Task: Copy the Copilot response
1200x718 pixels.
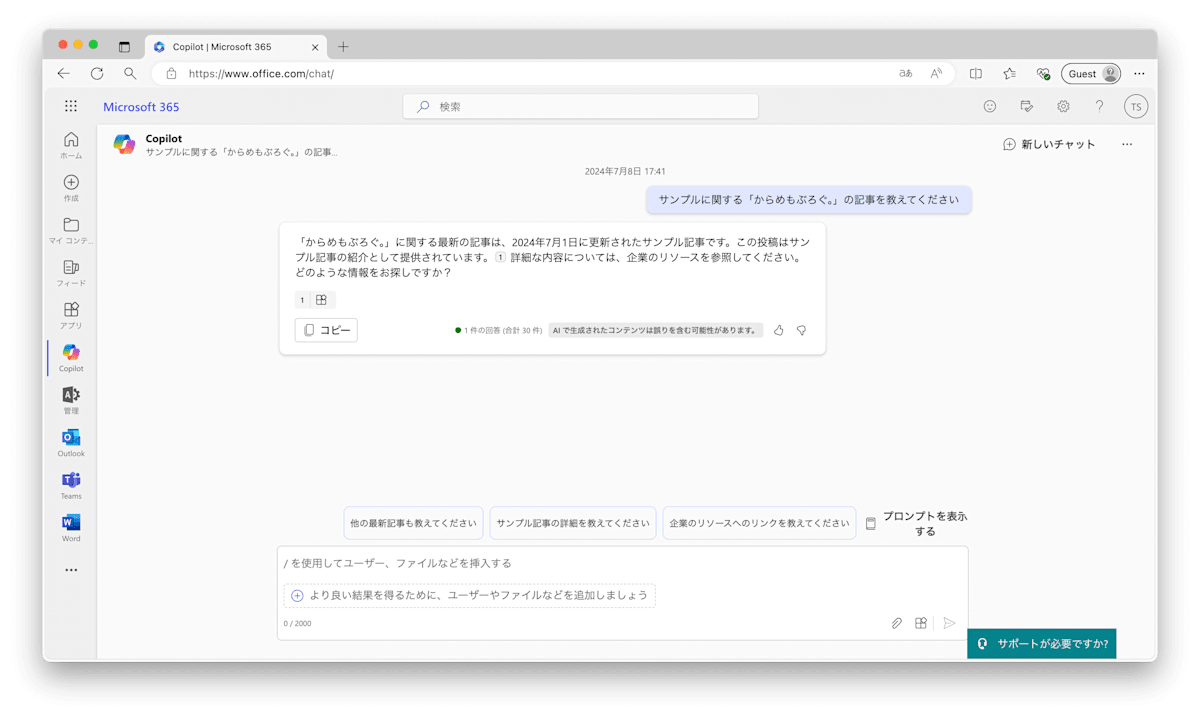Action: (x=326, y=330)
